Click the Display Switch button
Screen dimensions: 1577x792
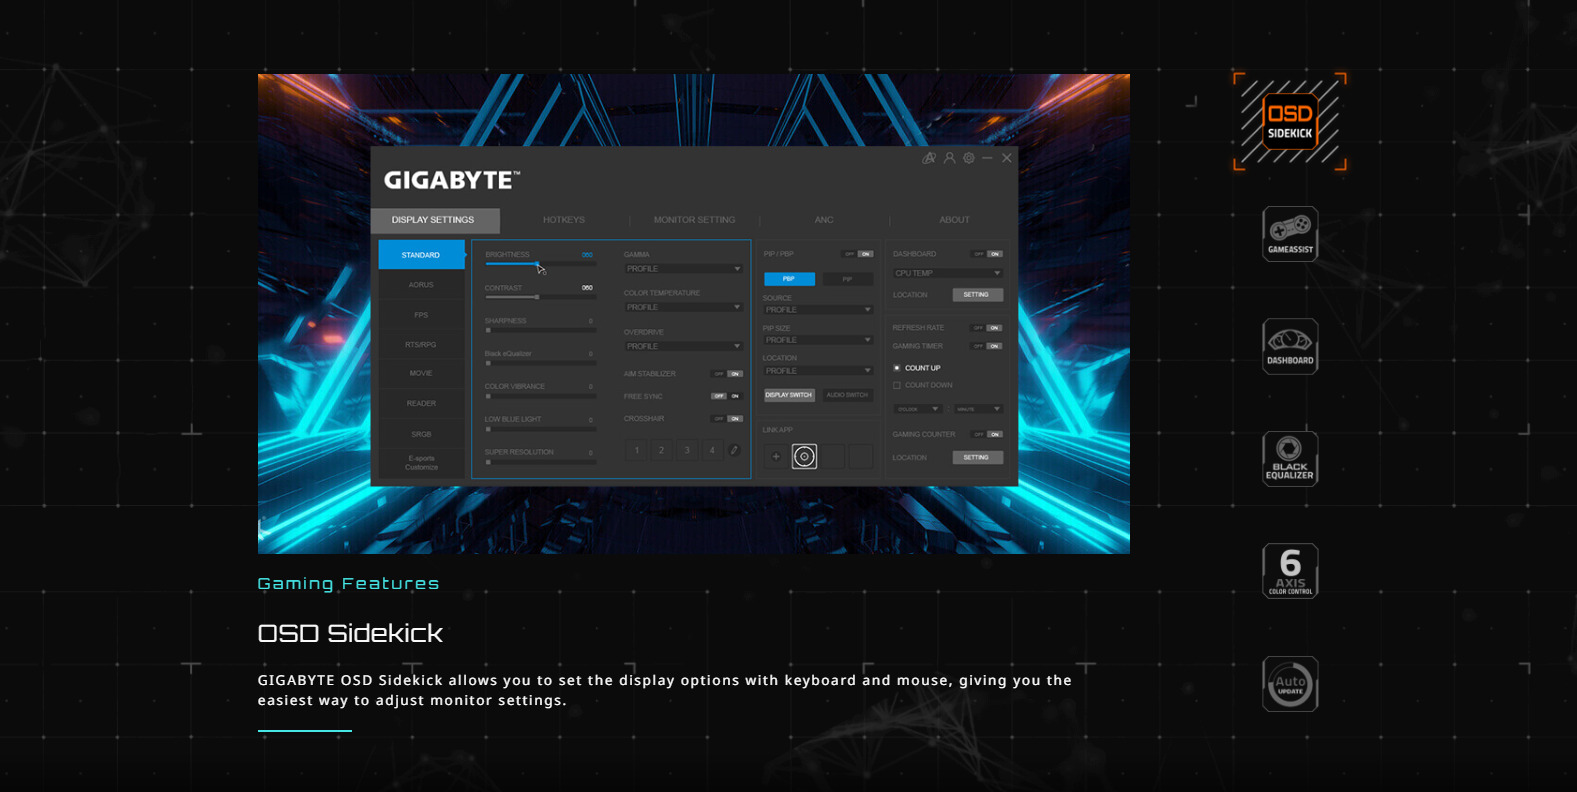pyautogui.click(x=789, y=395)
